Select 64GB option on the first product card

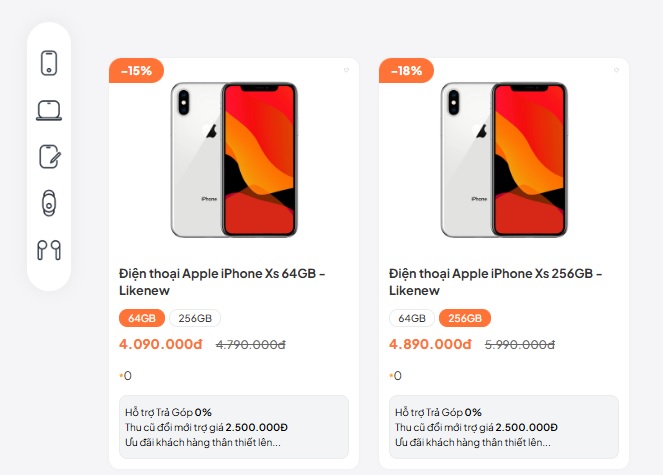coord(141,318)
